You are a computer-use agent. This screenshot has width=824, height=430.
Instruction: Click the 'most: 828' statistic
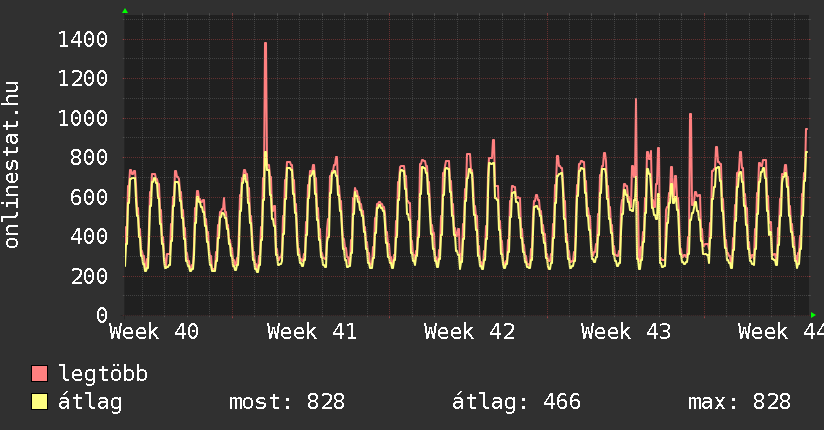287,402
